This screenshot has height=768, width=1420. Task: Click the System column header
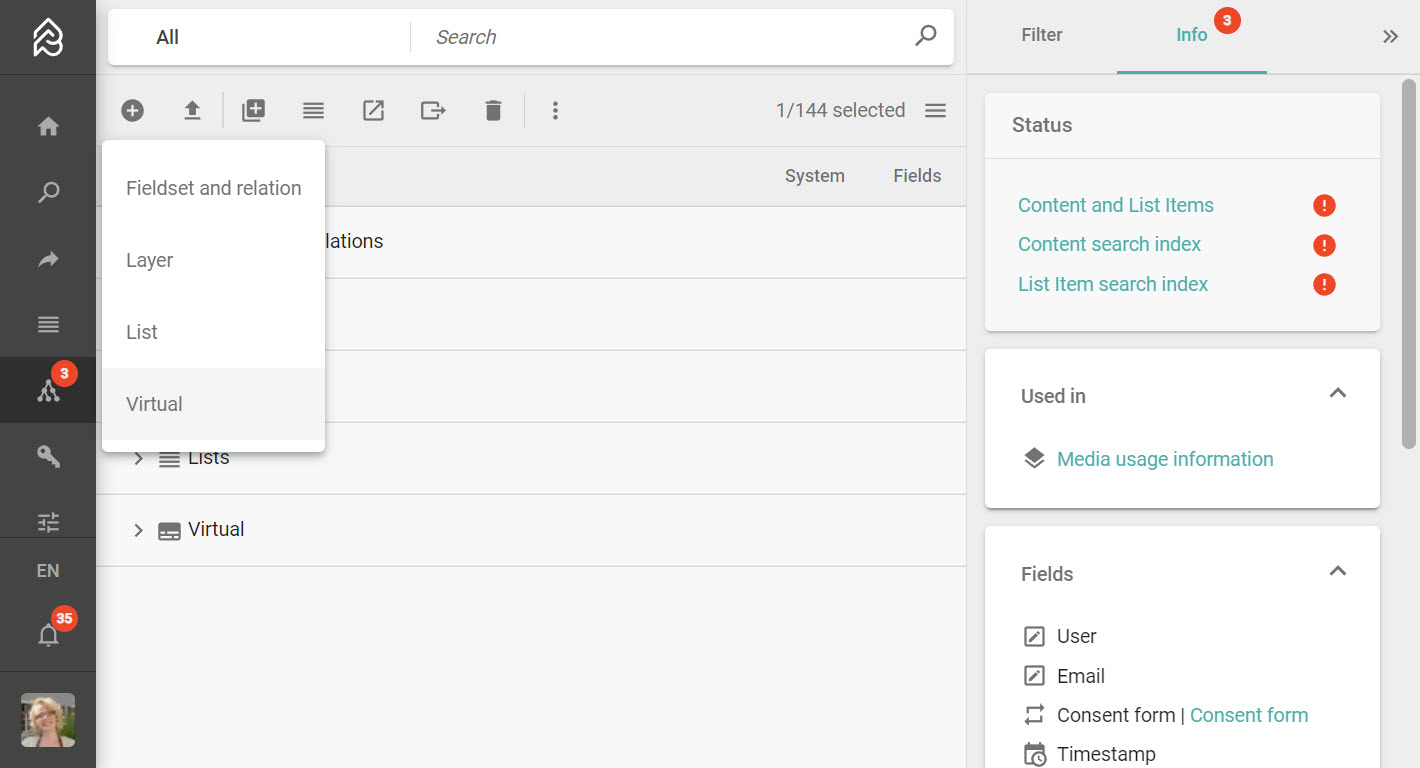click(x=814, y=176)
